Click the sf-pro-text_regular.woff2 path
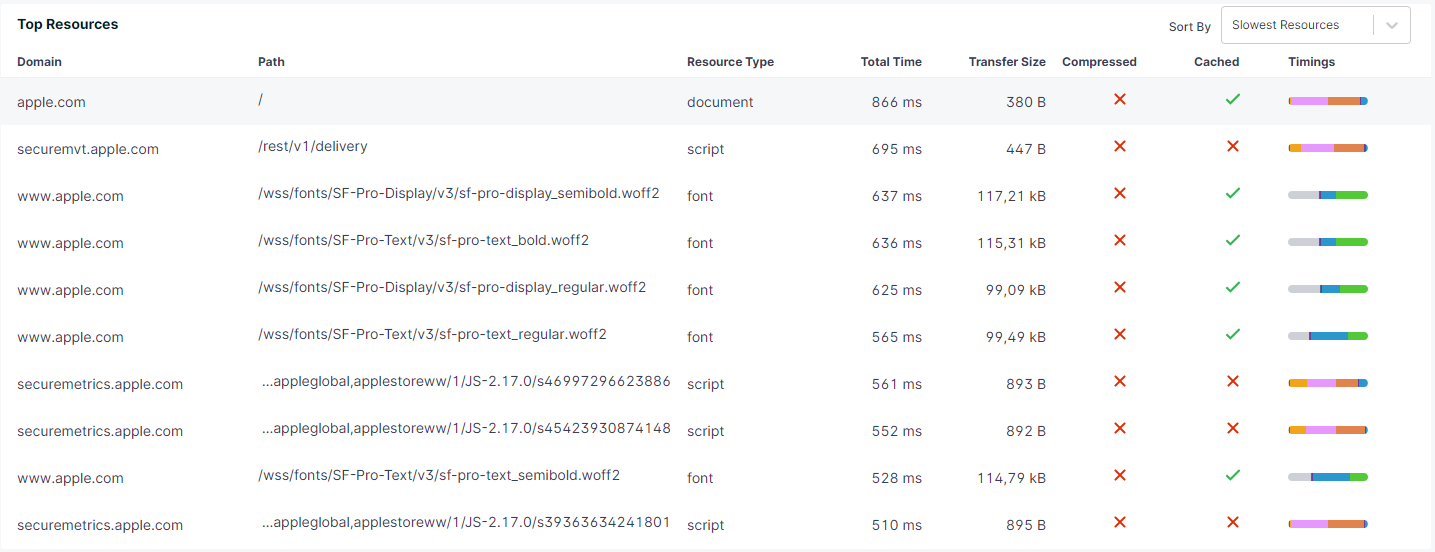Image resolution: width=1435 pixels, height=552 pixels. click(432, 334)
